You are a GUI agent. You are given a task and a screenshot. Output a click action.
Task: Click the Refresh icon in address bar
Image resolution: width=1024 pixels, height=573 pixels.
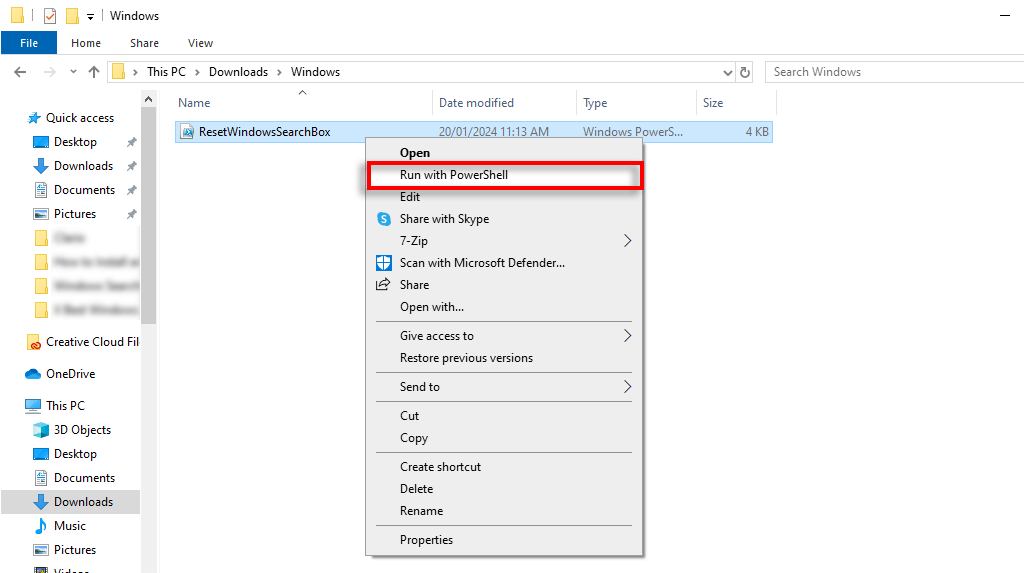[745, 72]
